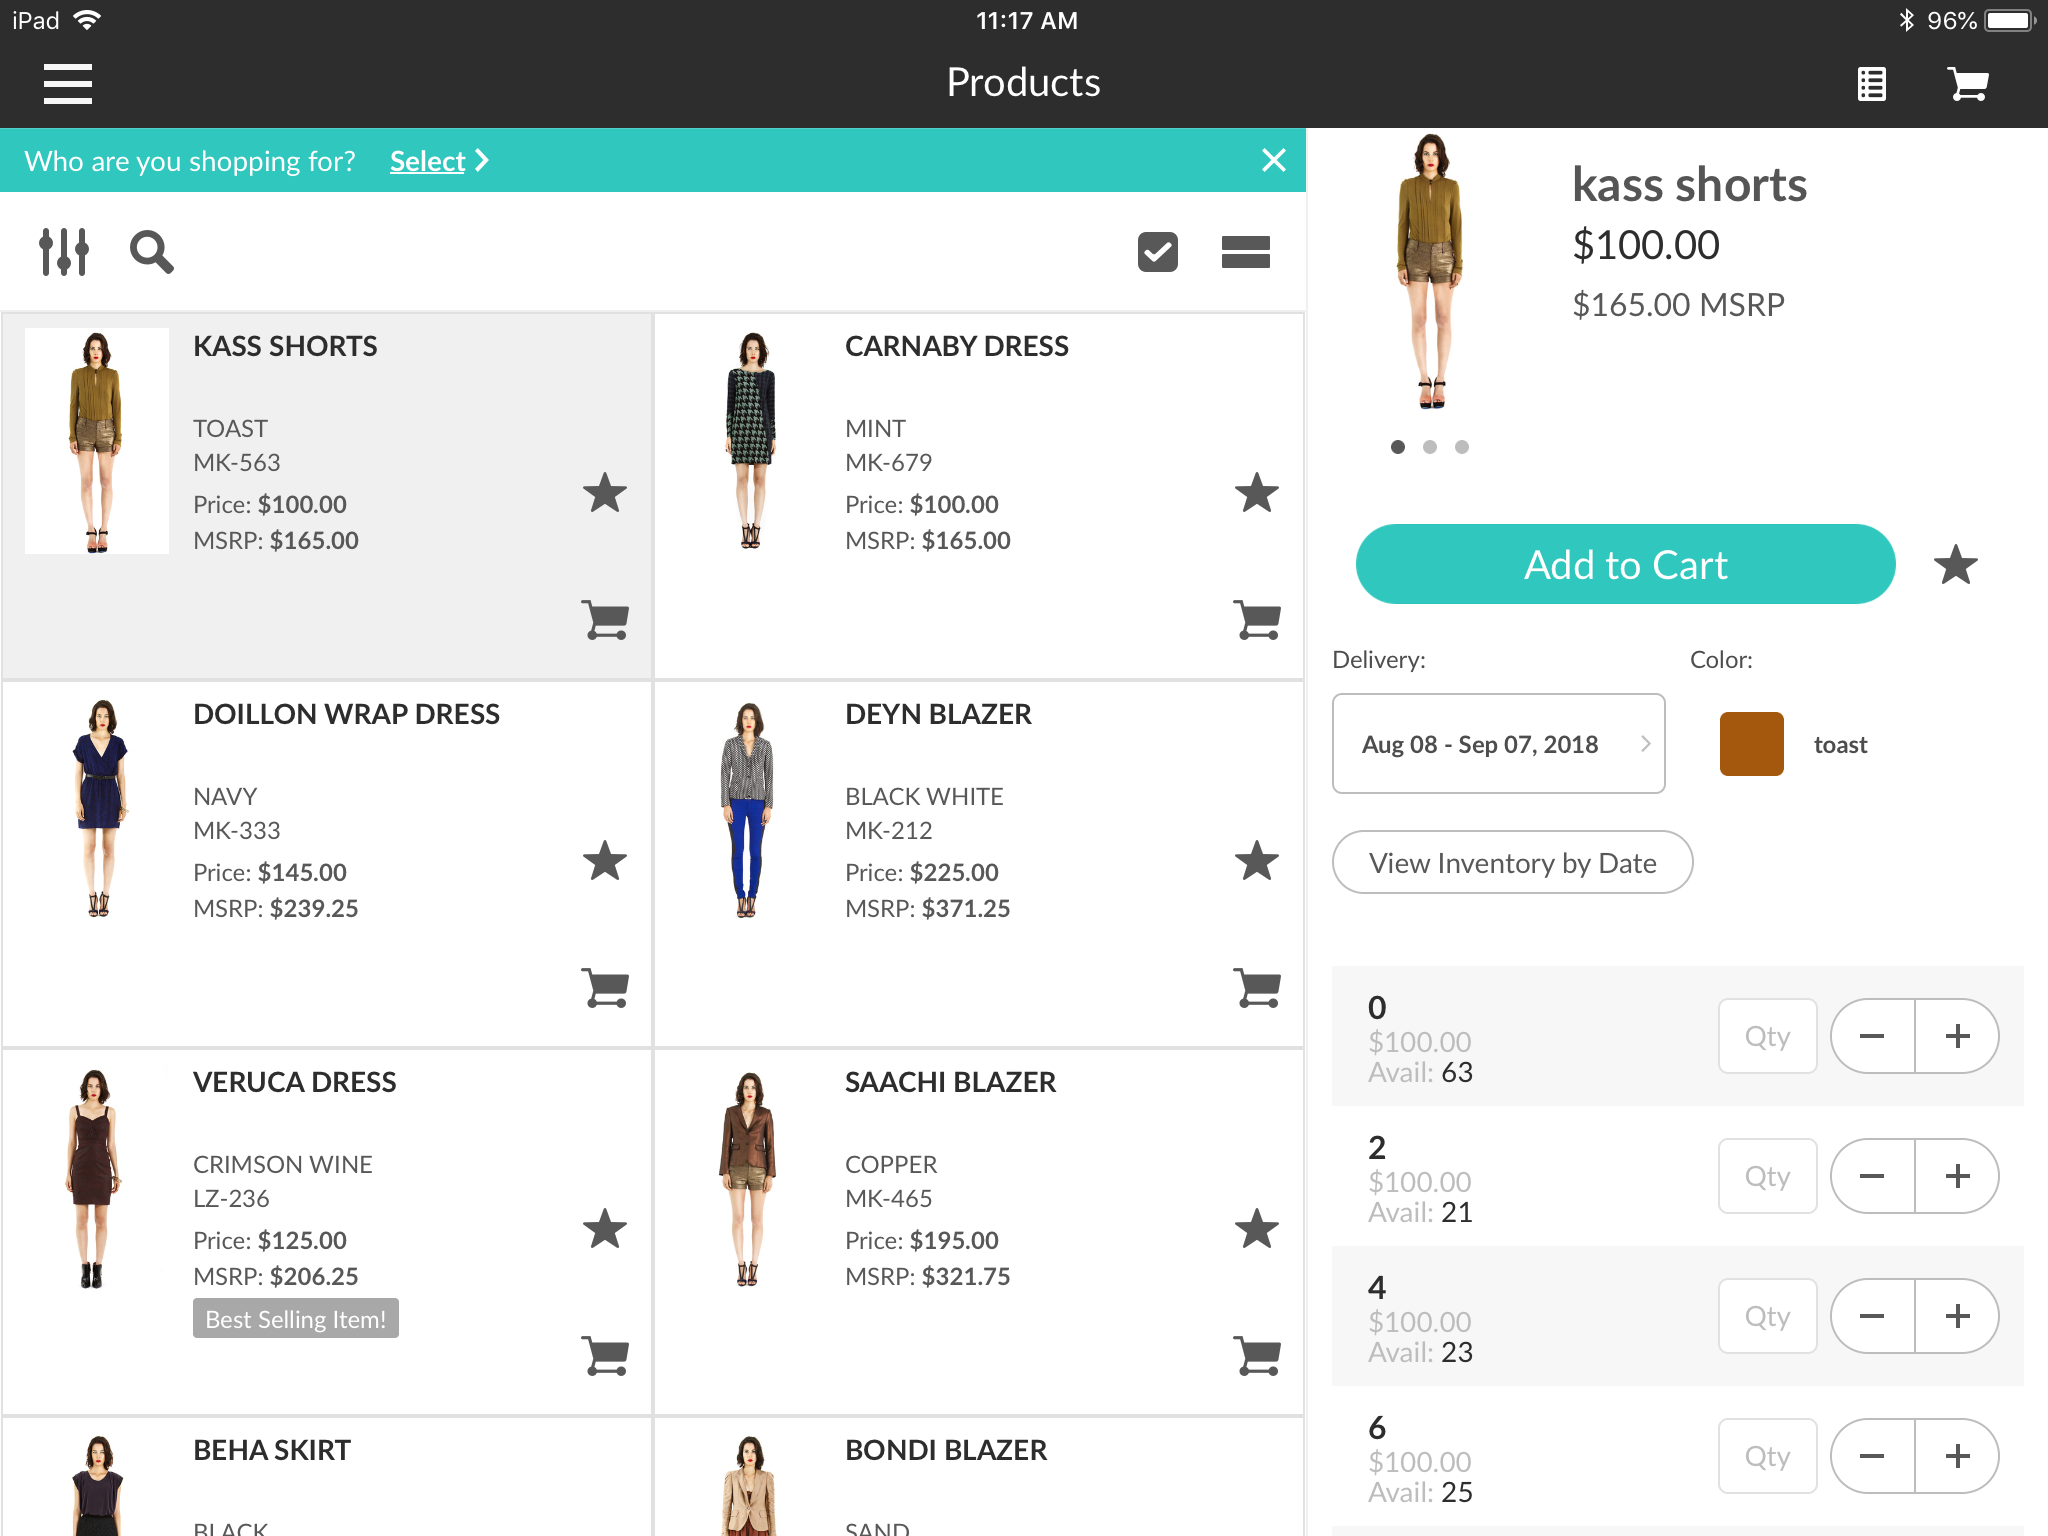Image resolution: width=2048 pixels, height=1536 pixels.
Task: Go to second image pagination dot
Action: [1430, 447]
